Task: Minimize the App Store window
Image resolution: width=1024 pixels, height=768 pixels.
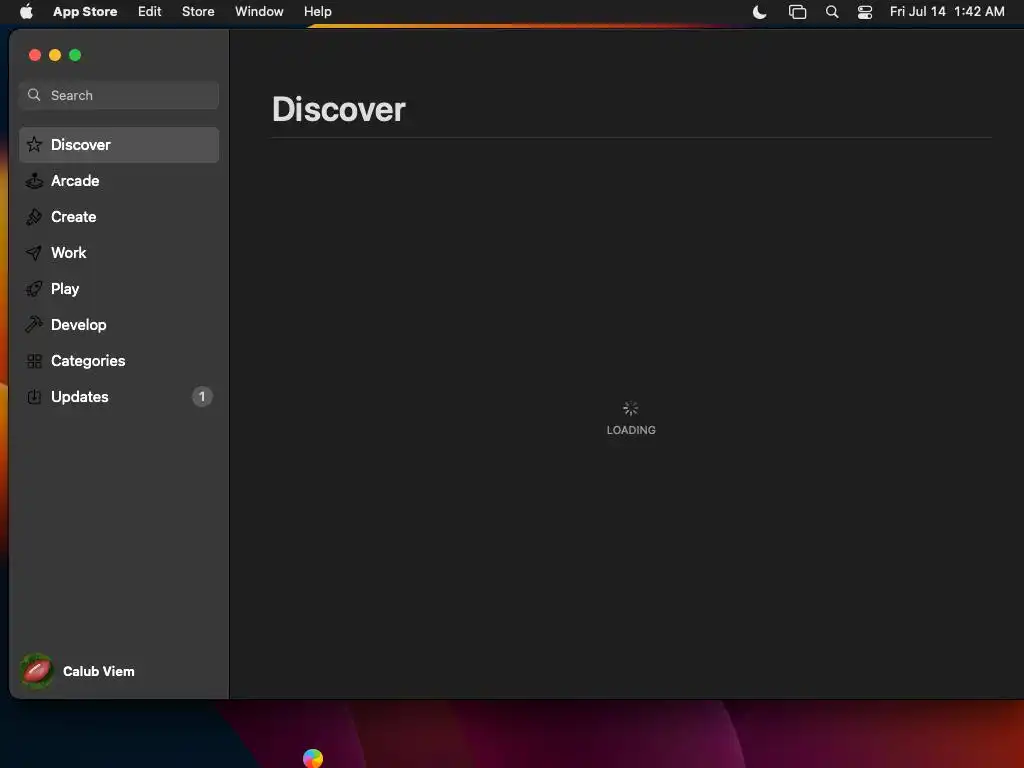Action: pos(55,55)
